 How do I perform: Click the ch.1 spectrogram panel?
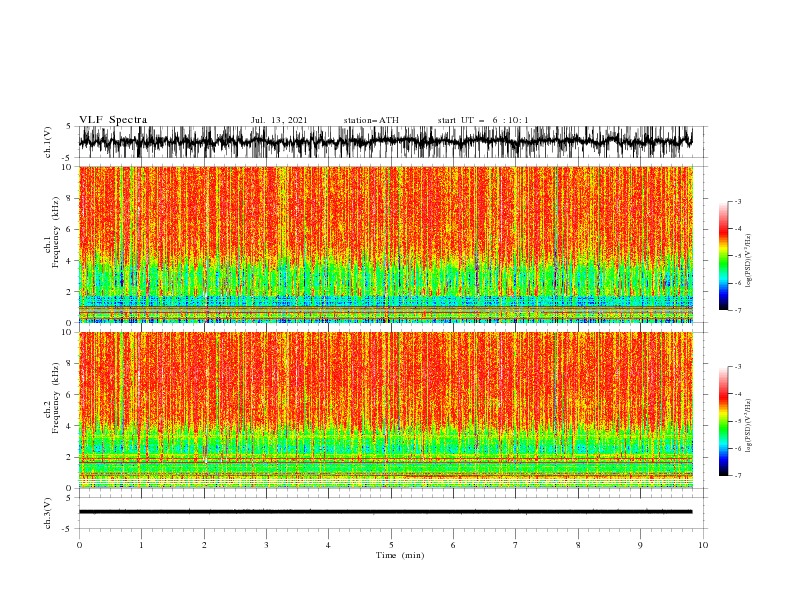click(x=386, y=244)
